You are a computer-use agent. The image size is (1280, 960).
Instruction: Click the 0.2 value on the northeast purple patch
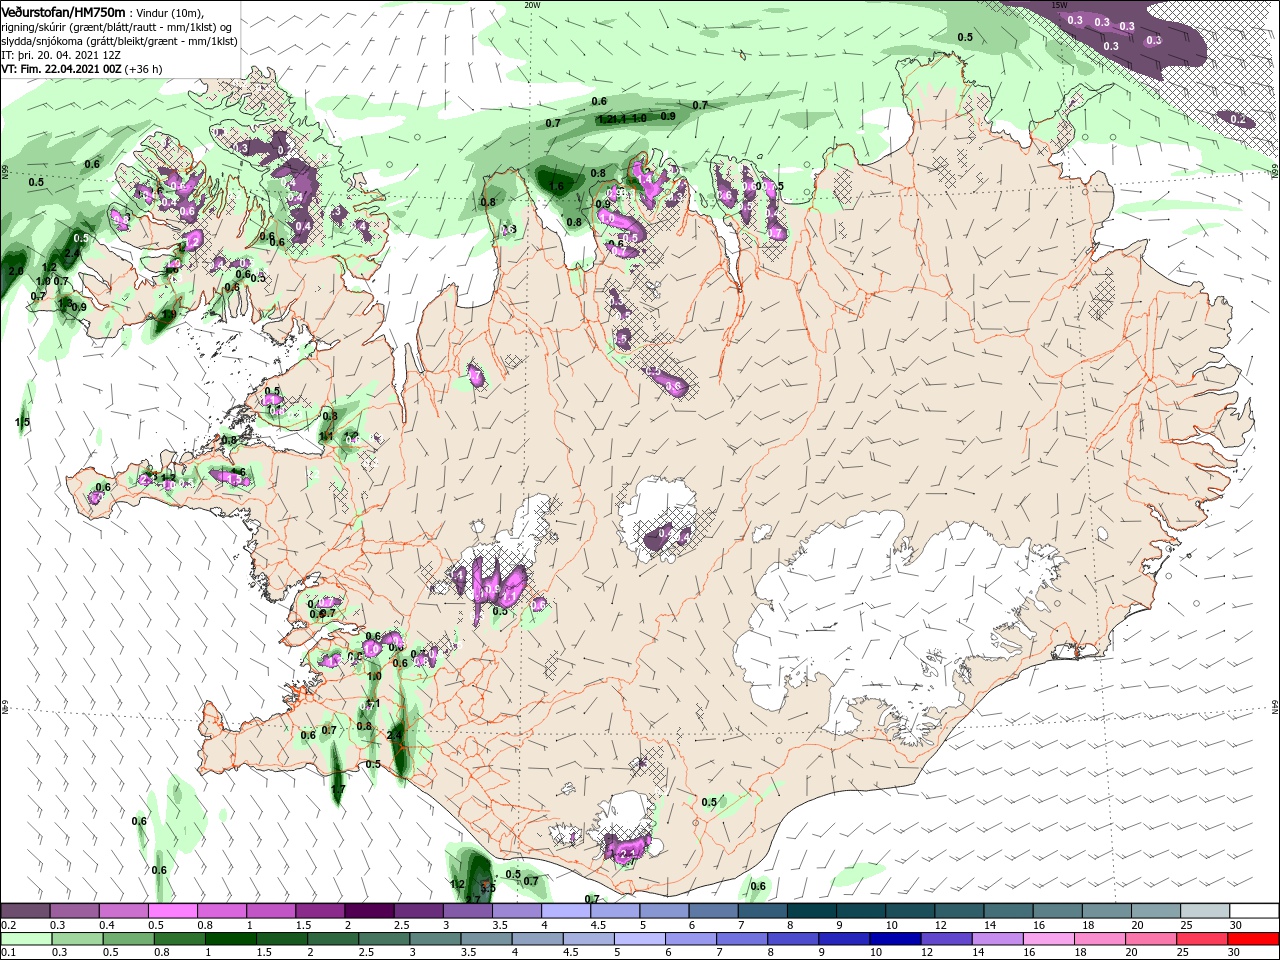pos(1238,120)
